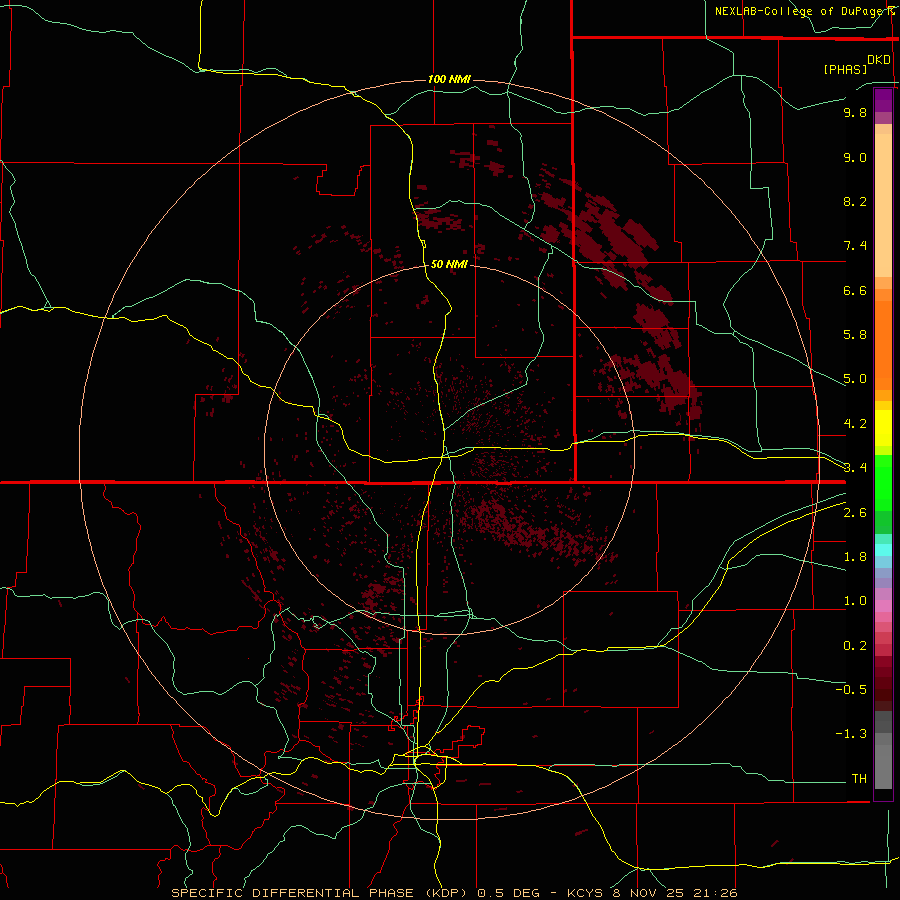900x900 pixels.
Task: Click the cyan band of the color bar
Action: coord(883,550)
